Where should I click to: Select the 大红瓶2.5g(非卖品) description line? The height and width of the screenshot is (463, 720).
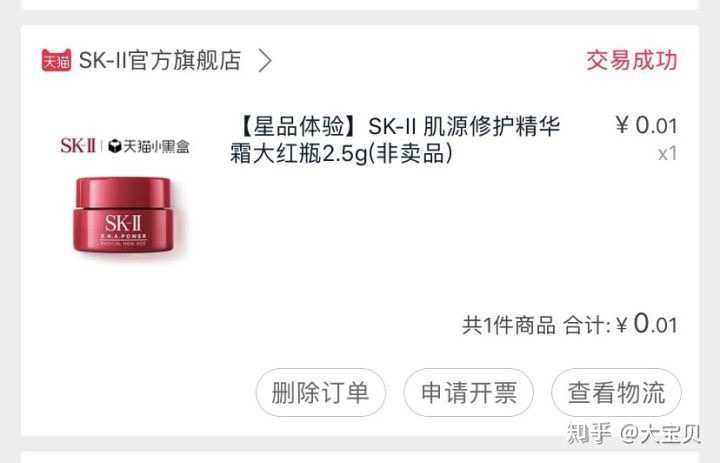(341, 153)
